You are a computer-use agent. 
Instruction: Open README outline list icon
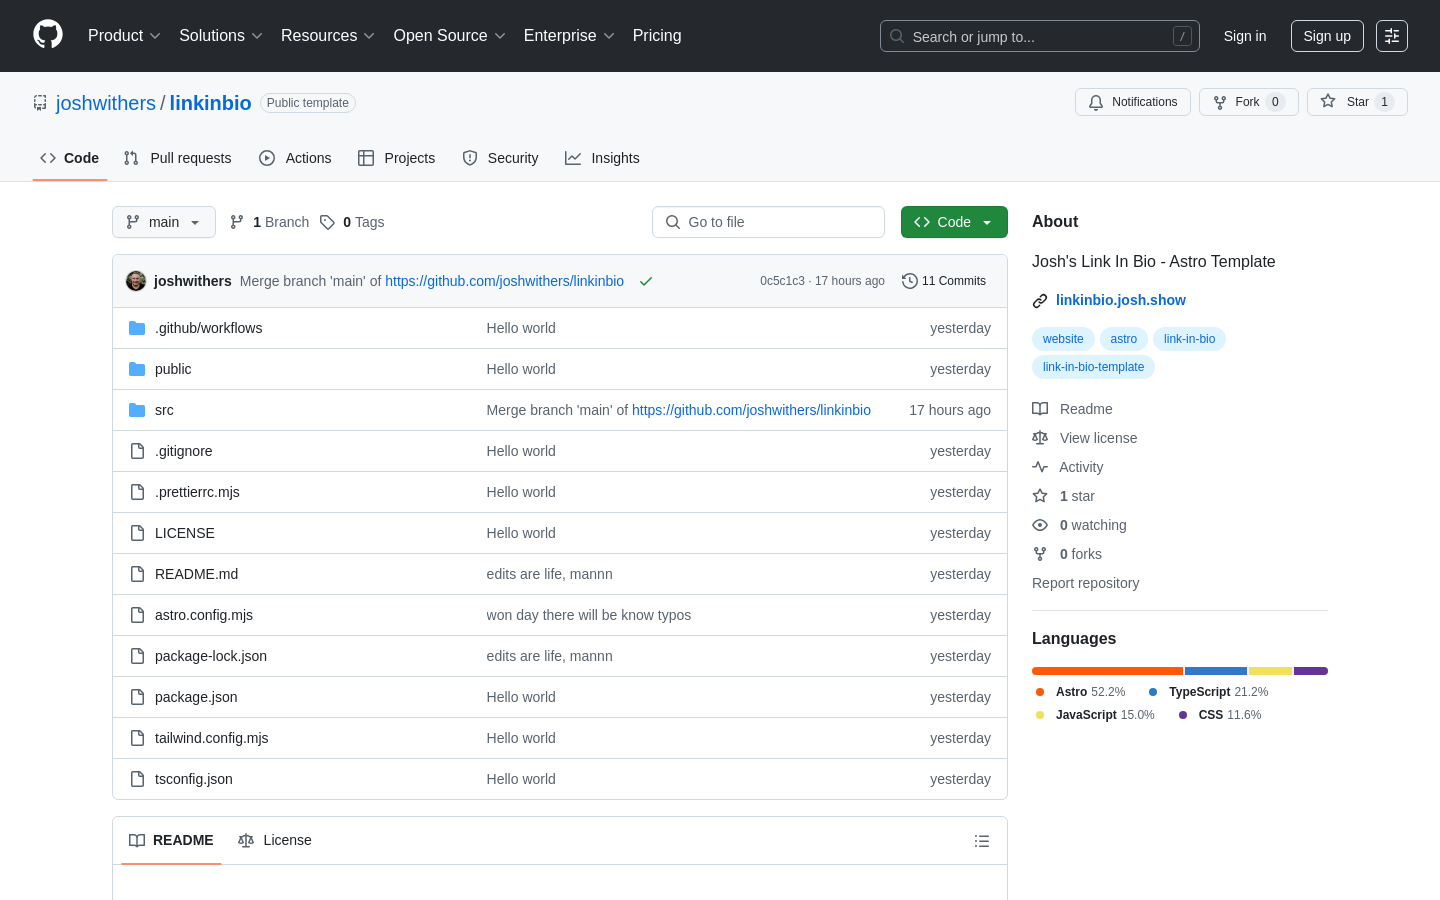coord(981,841)
